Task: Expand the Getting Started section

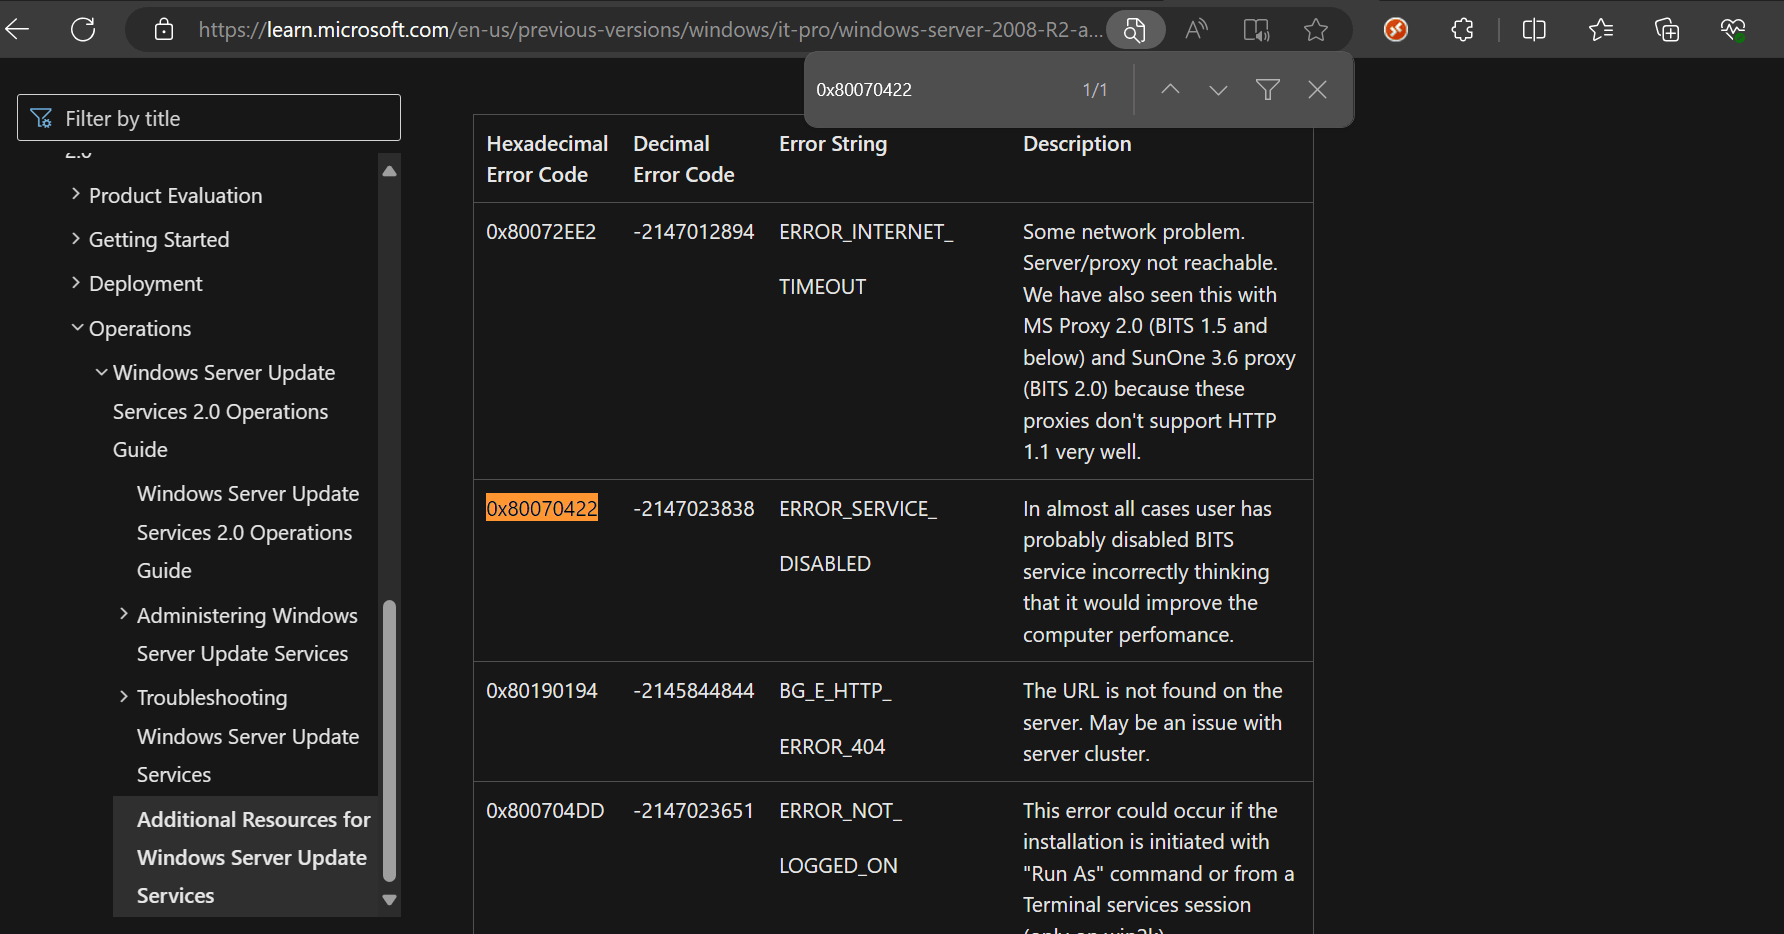Action: pyautogui.click(x=76, y=239)
